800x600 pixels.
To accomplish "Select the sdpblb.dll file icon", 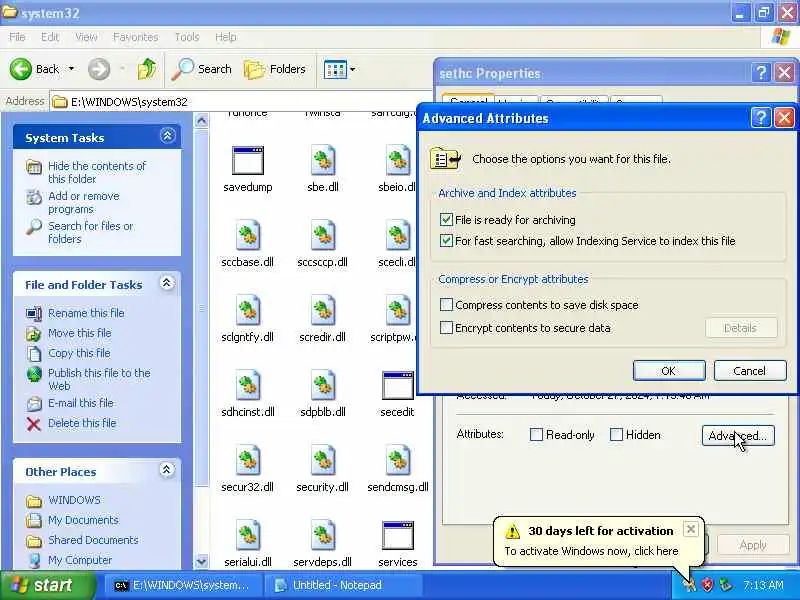I will [x=322, y=385].
